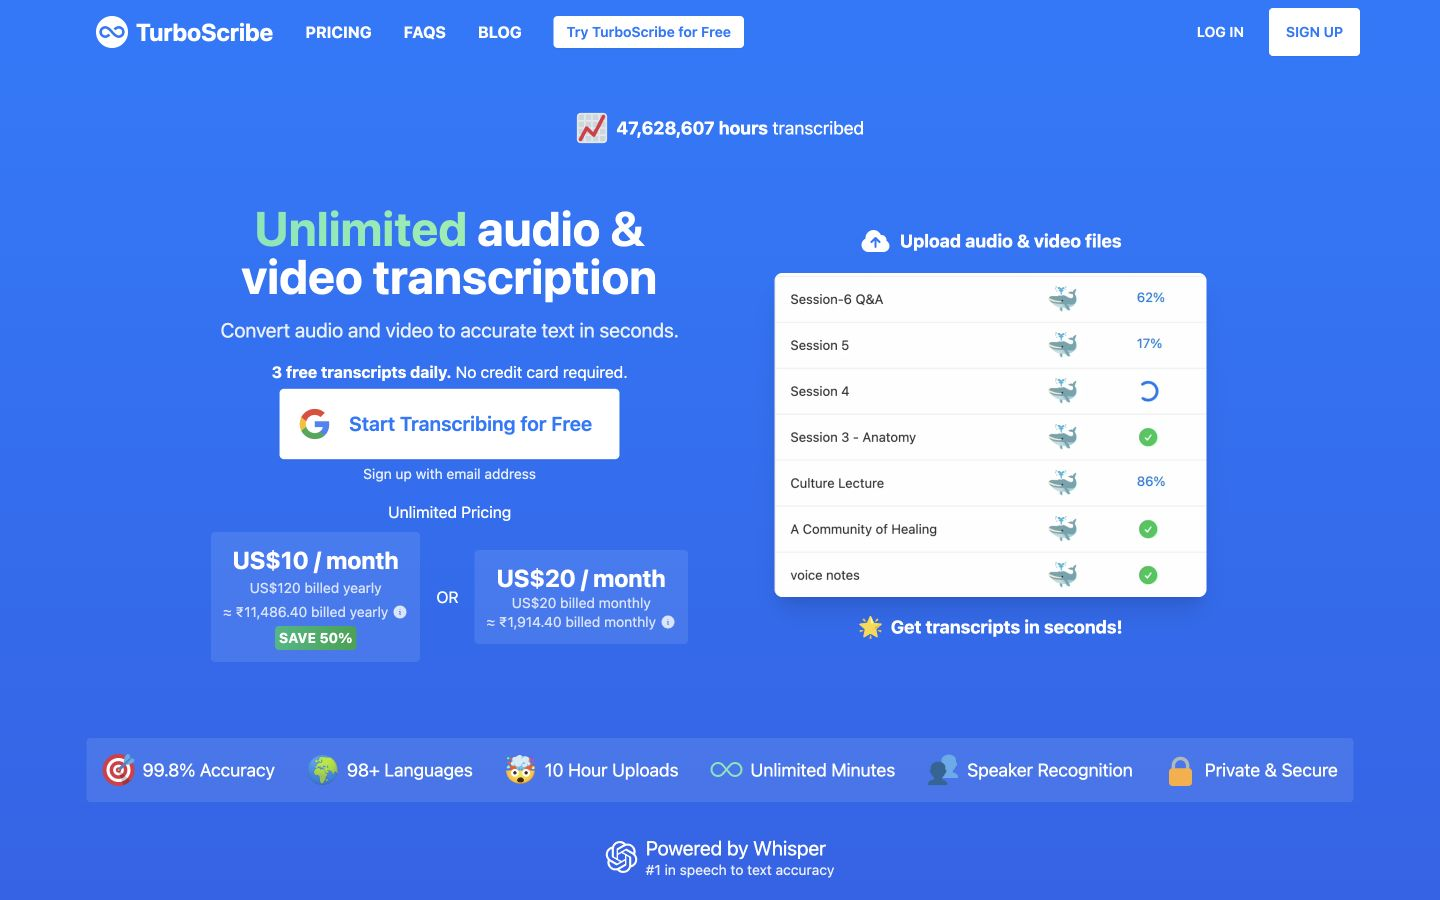
Task: Click 'Unlimited Pricing' label
Action: point(449,512)
